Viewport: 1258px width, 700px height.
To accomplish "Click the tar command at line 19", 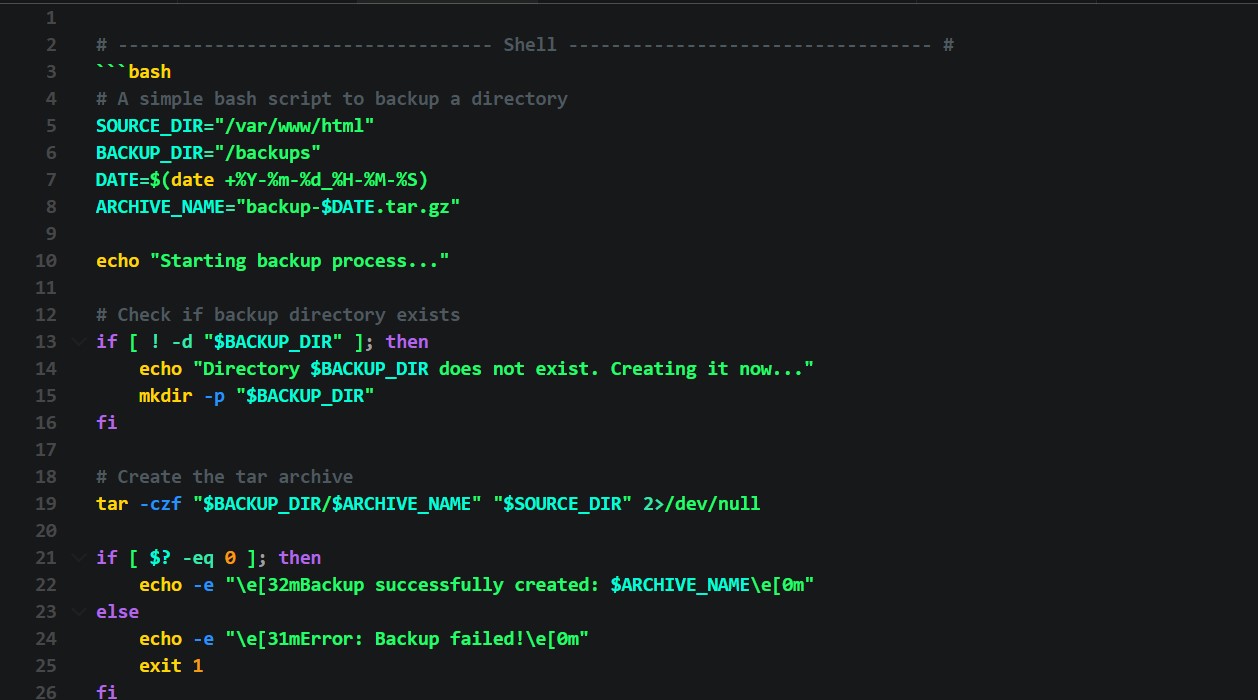I will point(428,504).
